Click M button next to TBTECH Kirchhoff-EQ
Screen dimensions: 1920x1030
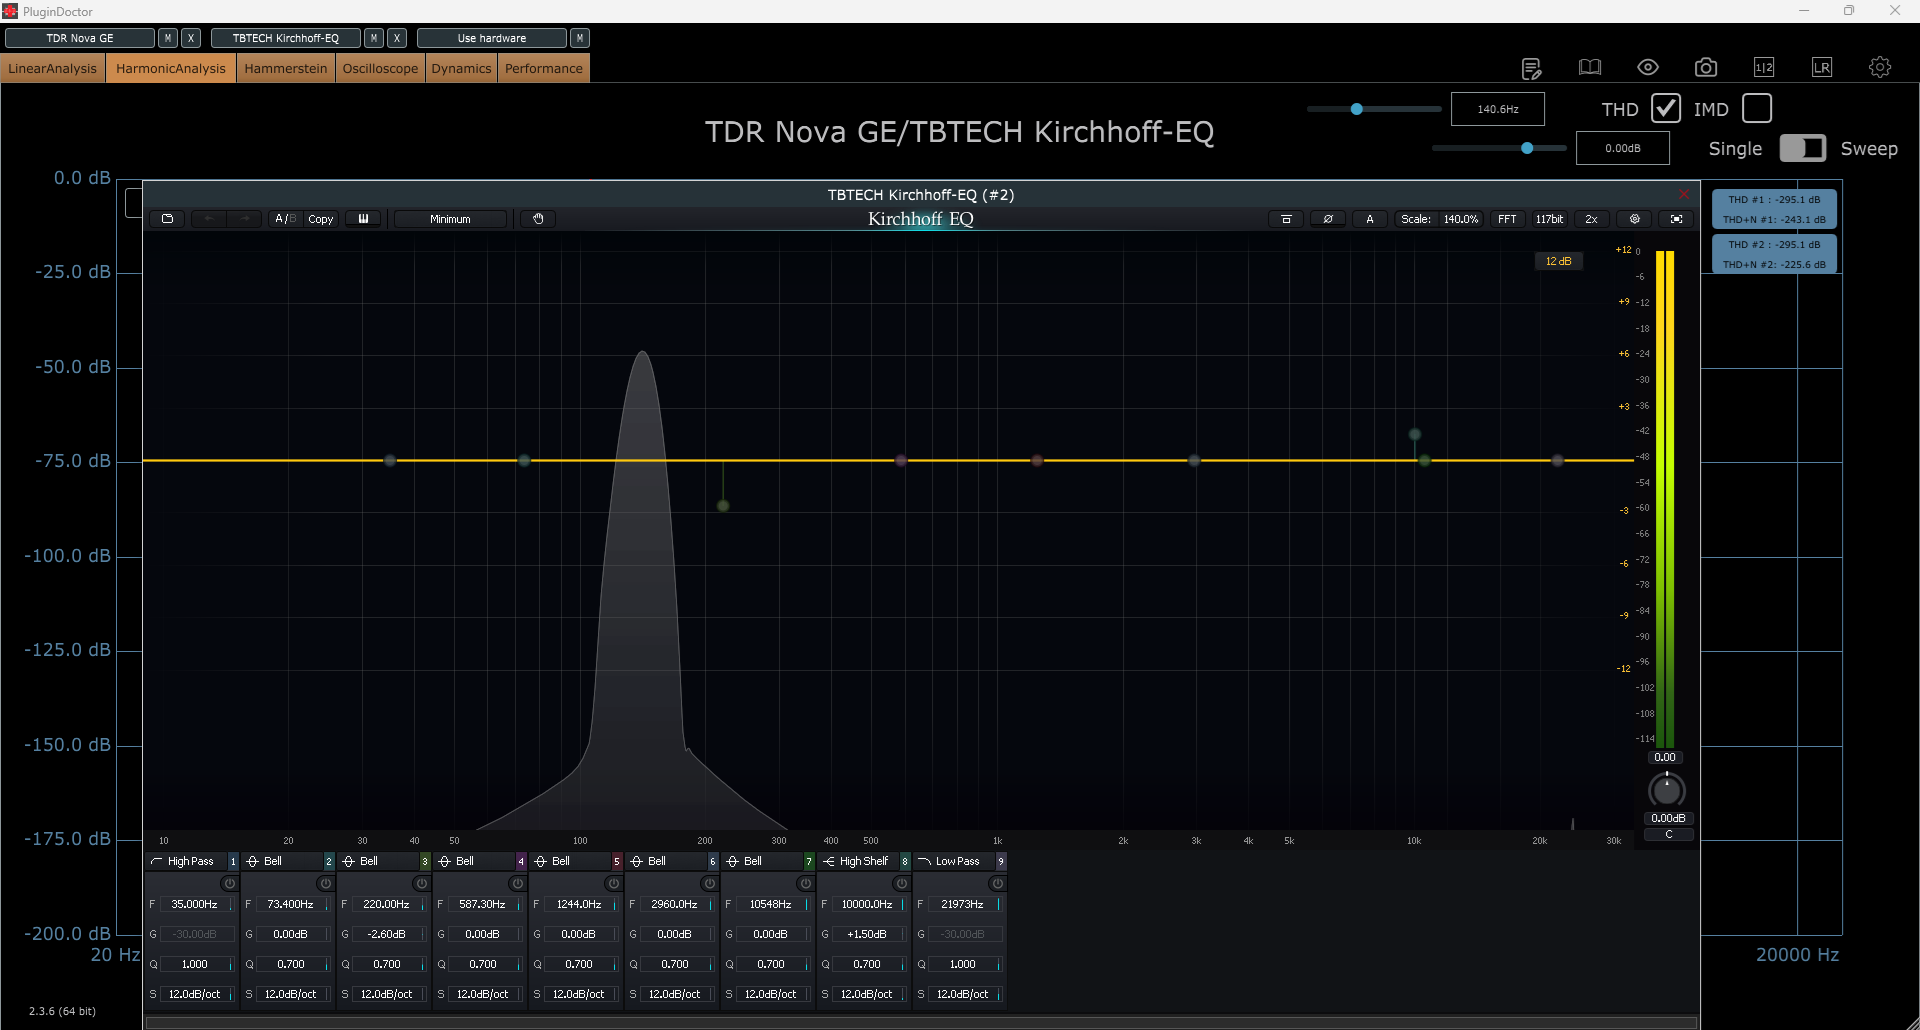pos(374,38)
